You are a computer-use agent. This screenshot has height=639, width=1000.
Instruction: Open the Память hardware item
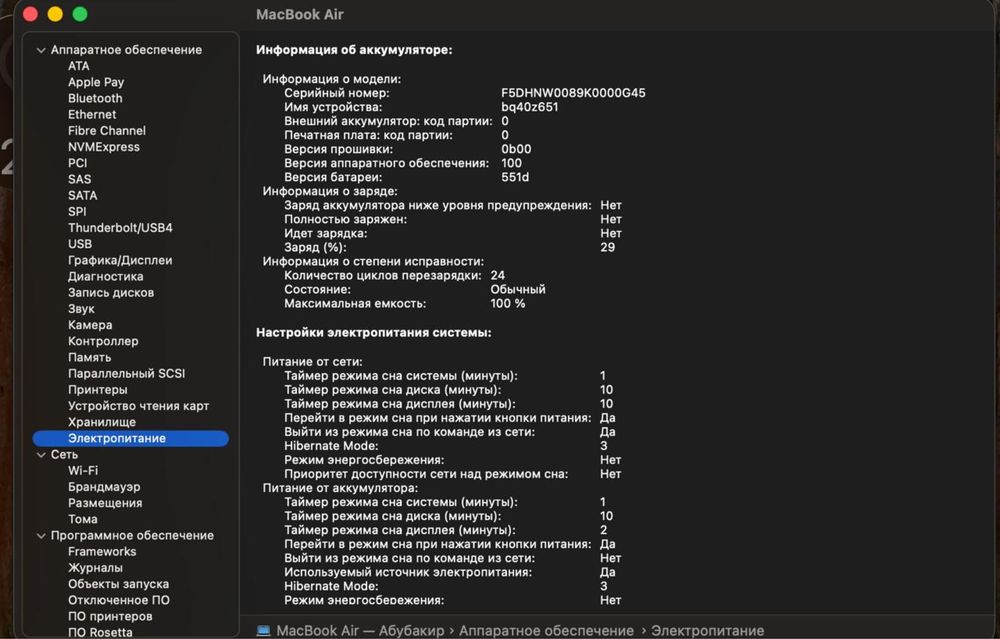click(x=89, y=357)
